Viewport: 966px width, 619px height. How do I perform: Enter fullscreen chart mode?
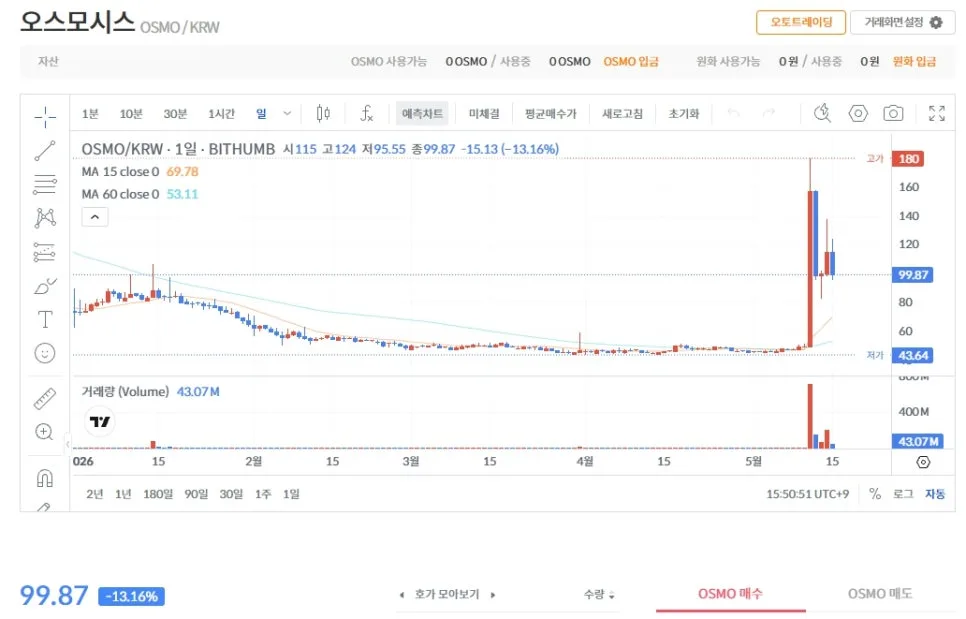(x=937, y=113)
